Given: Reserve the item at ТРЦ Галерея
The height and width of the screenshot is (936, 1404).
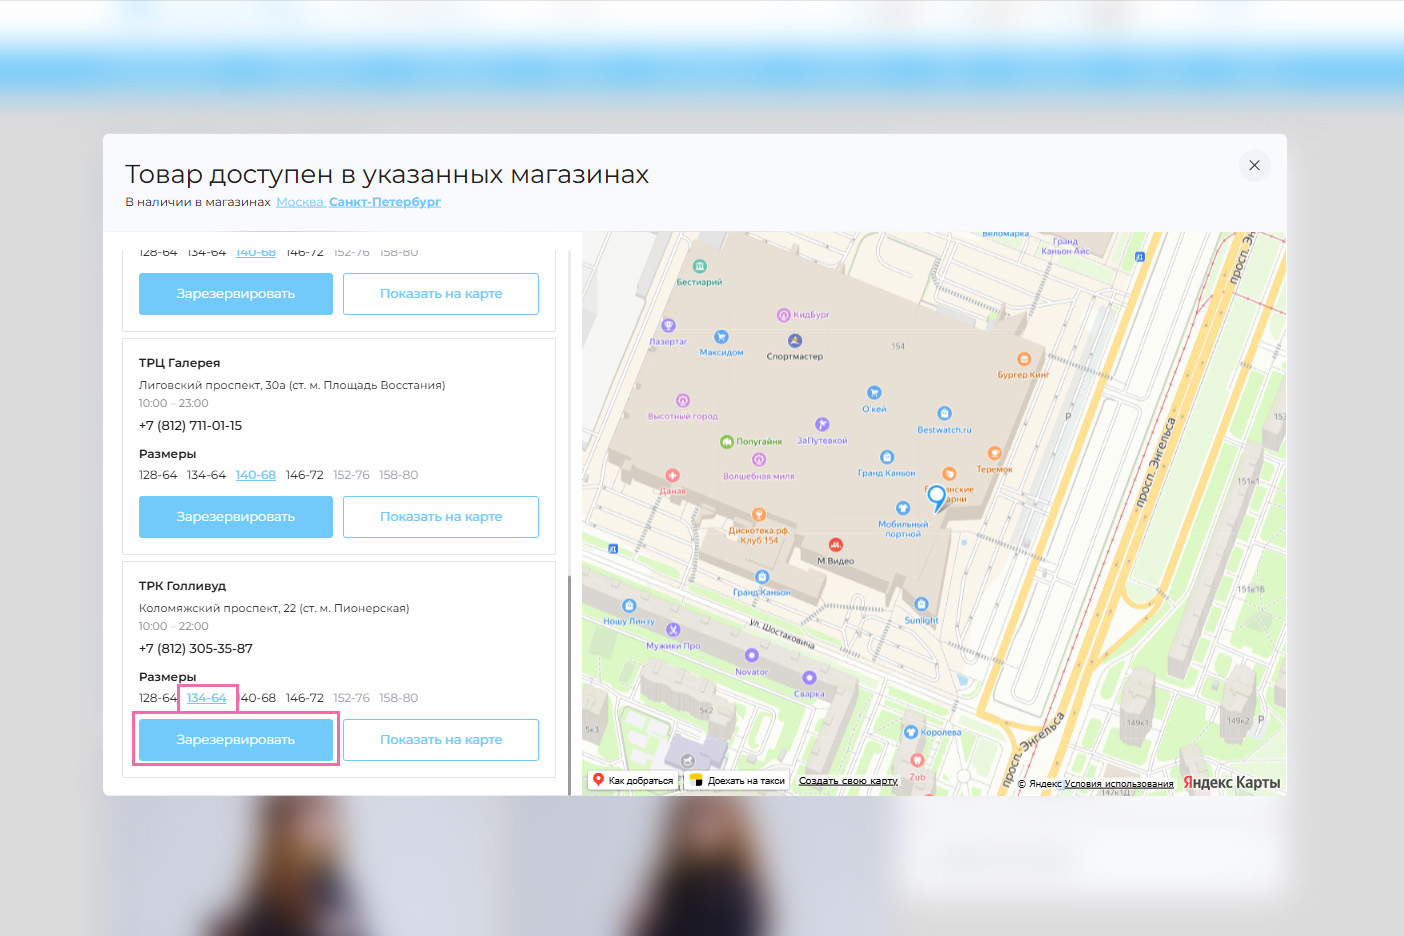Looking at the screenshot, I should (236, 517).
